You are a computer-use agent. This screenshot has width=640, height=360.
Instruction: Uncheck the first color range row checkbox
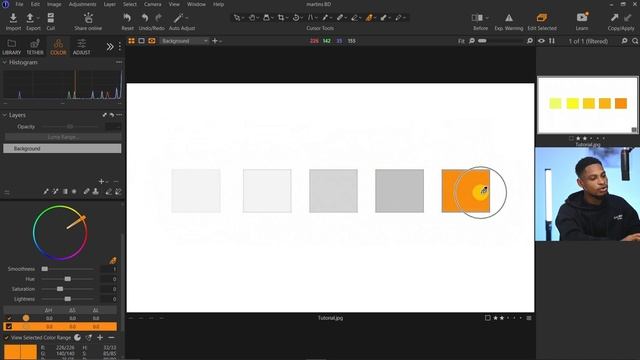point(9,318)
